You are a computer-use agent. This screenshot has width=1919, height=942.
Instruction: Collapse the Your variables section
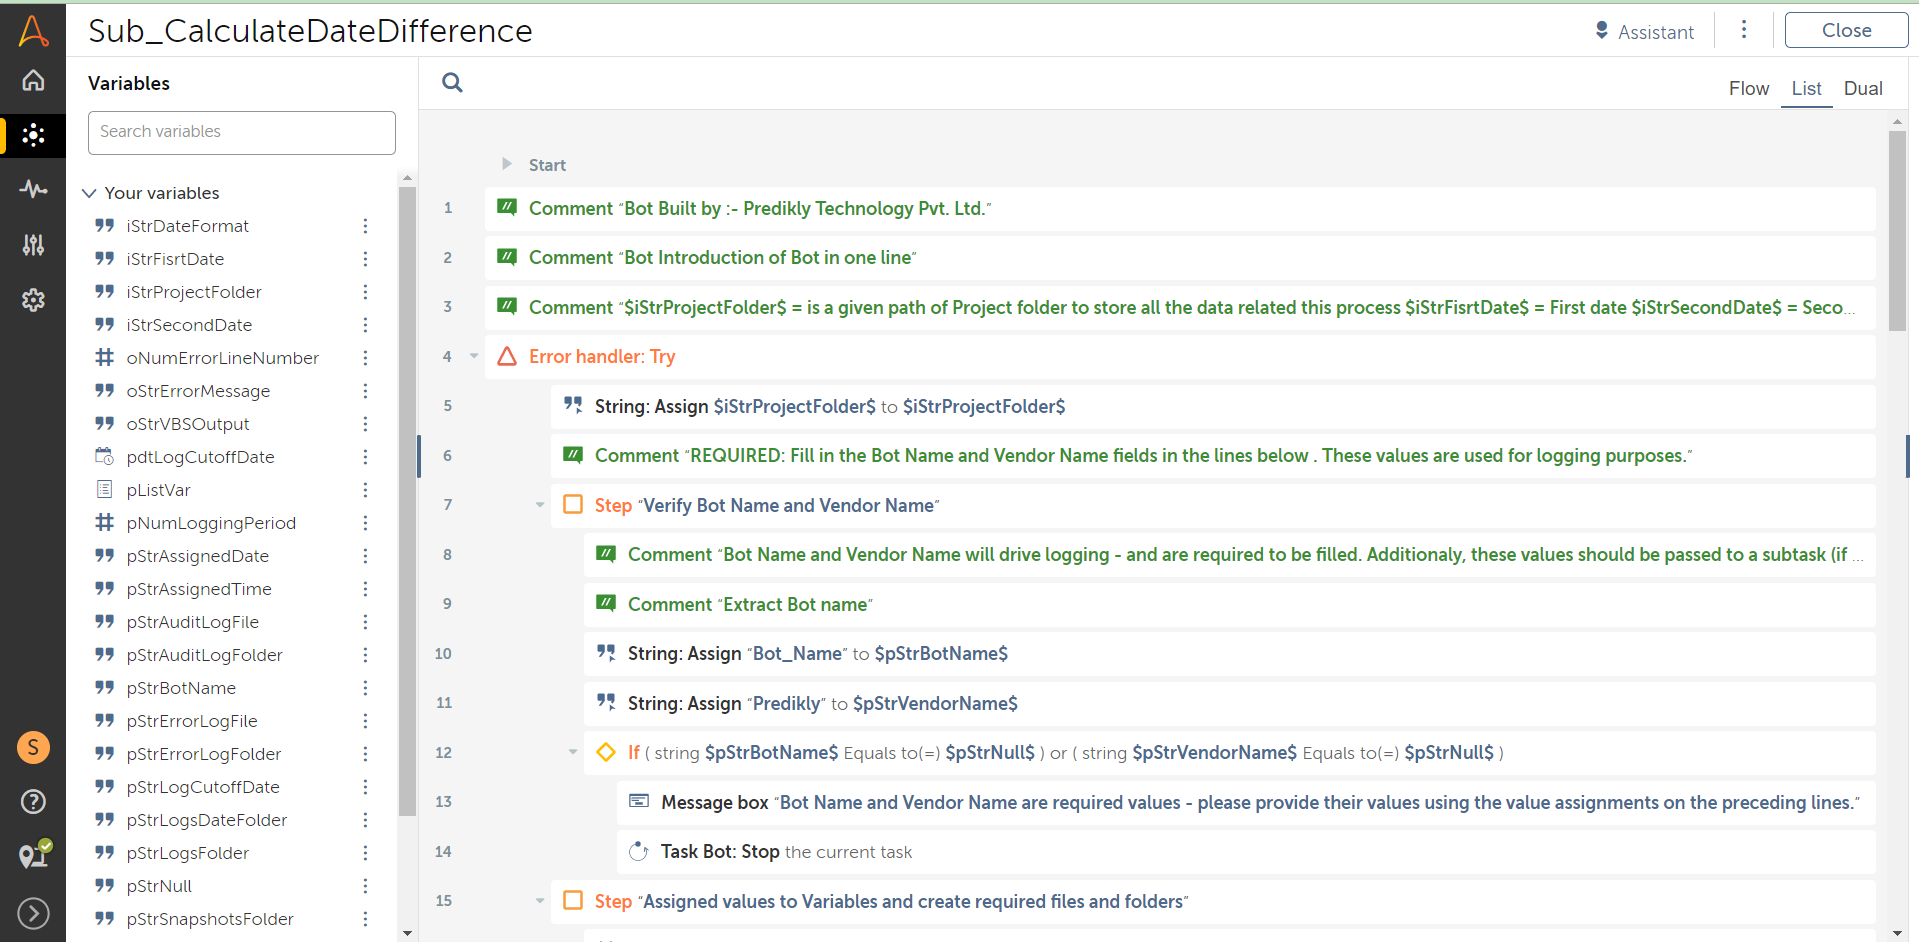(89, 193)
